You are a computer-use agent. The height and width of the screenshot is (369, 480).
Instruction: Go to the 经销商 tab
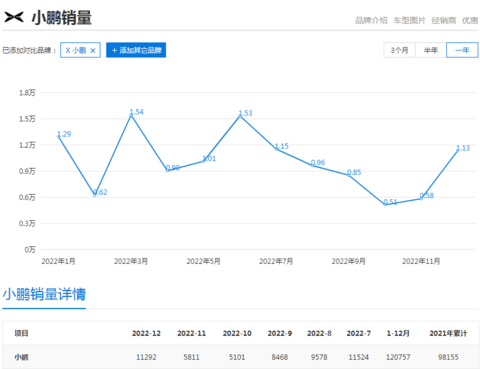point(444,20)
